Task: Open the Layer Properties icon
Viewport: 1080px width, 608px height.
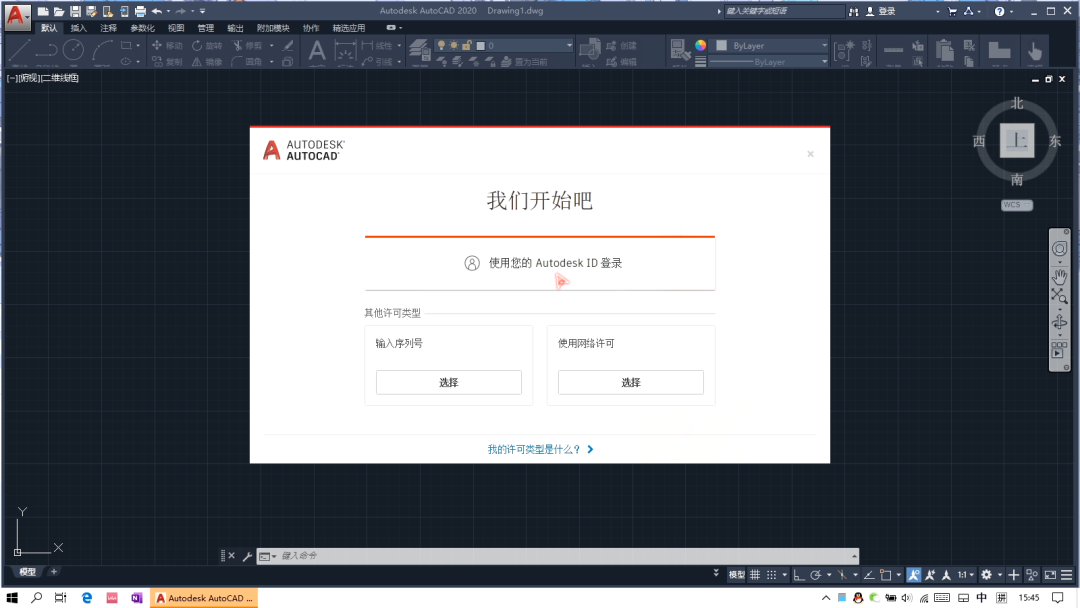Action: point(419,52)
